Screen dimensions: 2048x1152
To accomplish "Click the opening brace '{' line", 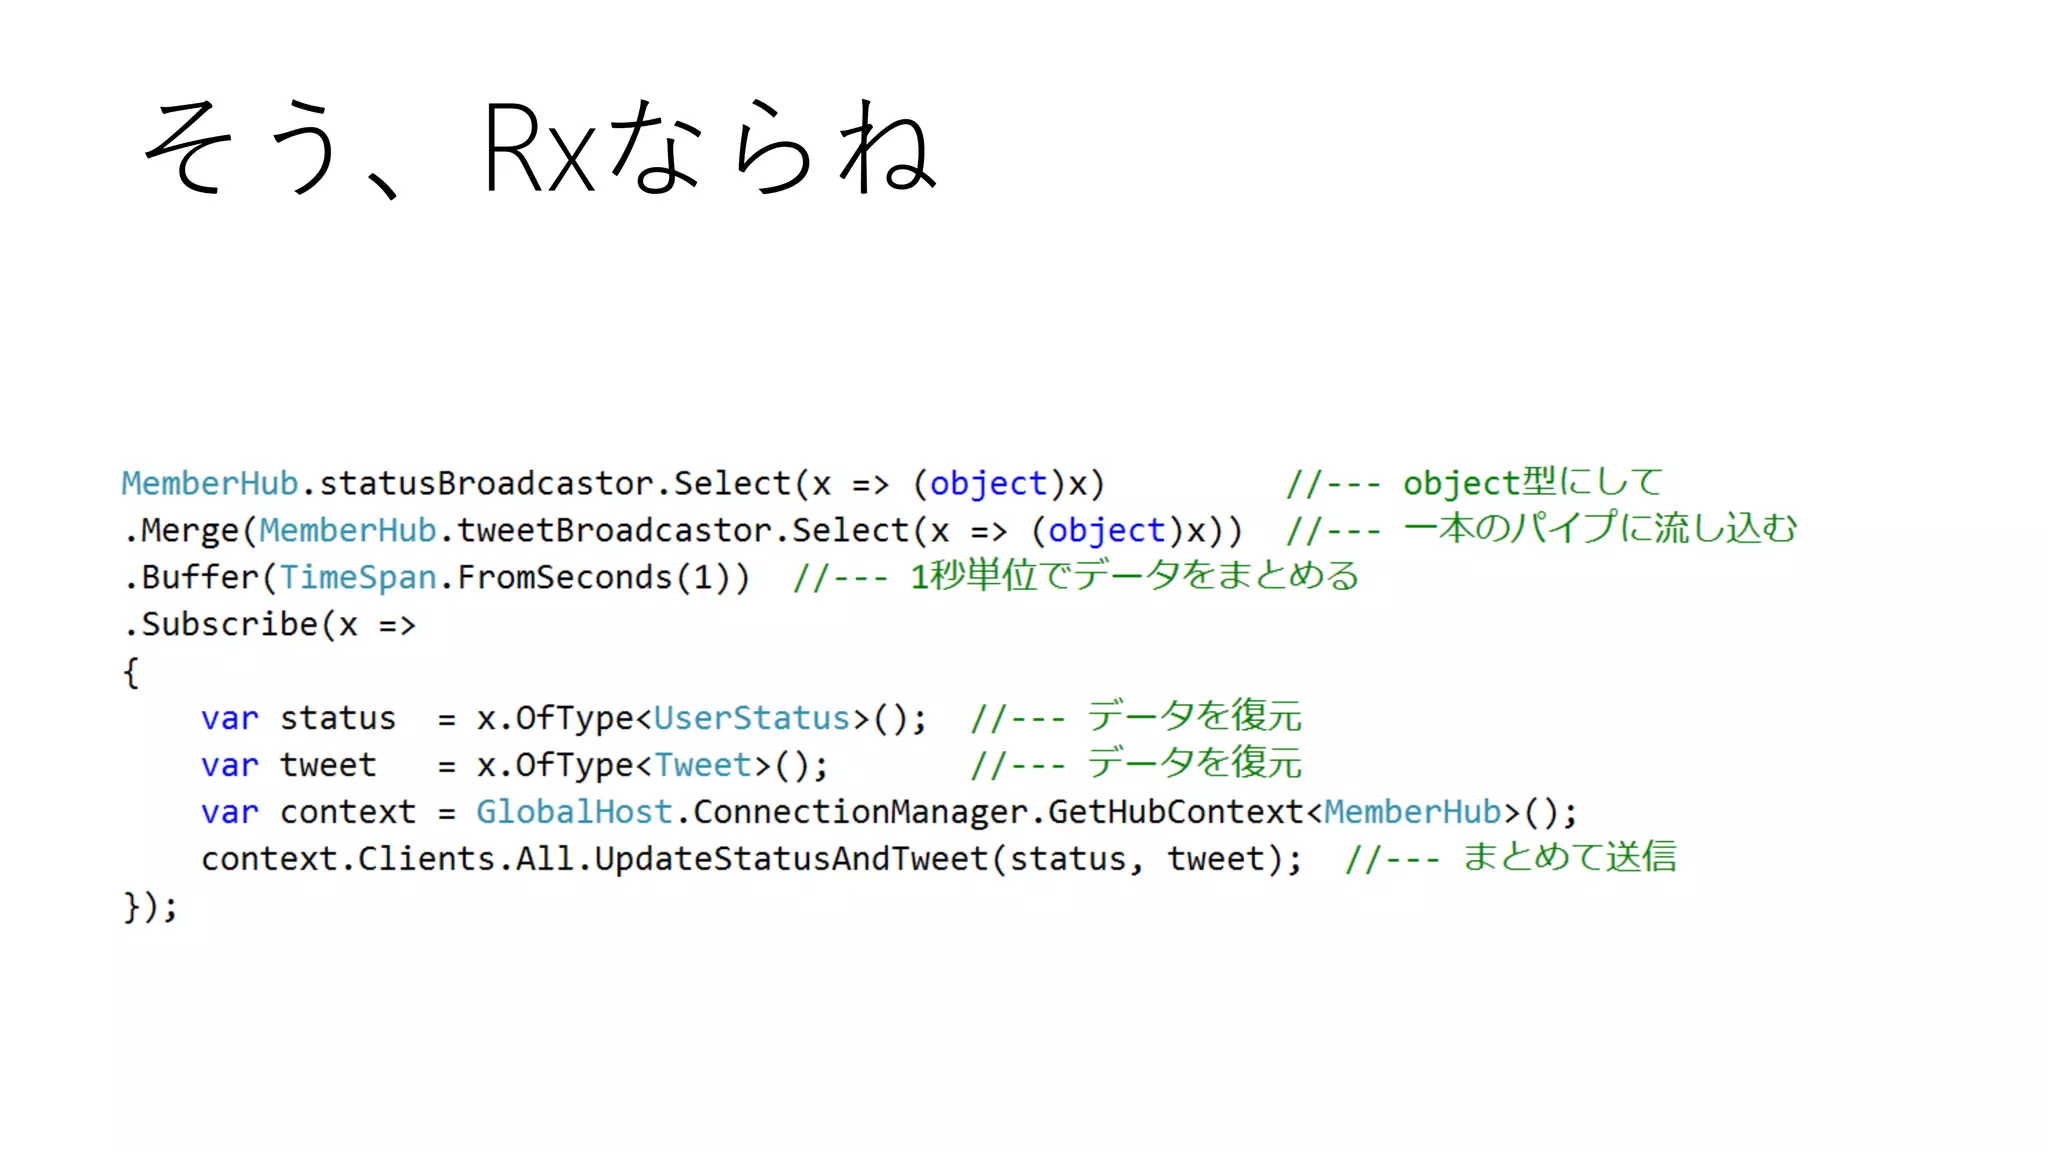I will (x=131, y=672).
